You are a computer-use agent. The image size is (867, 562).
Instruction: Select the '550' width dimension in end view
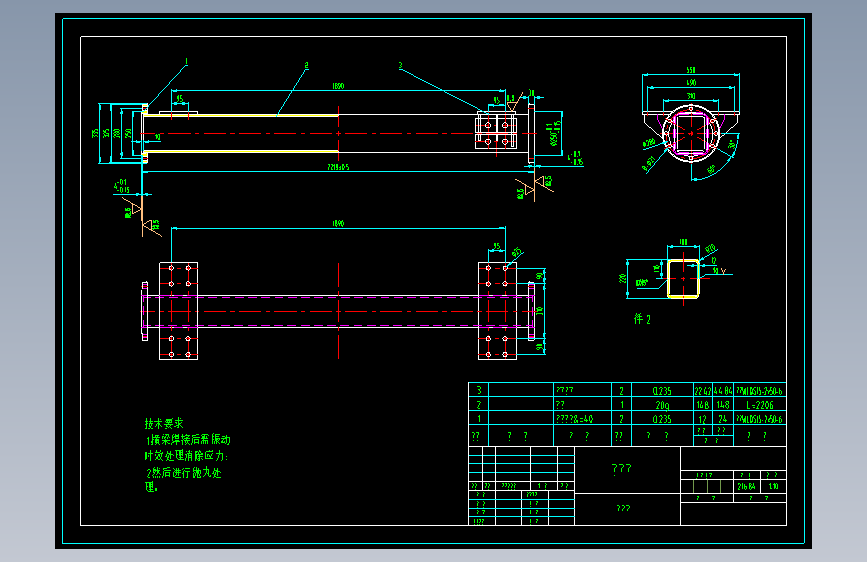tap(691, 70)
